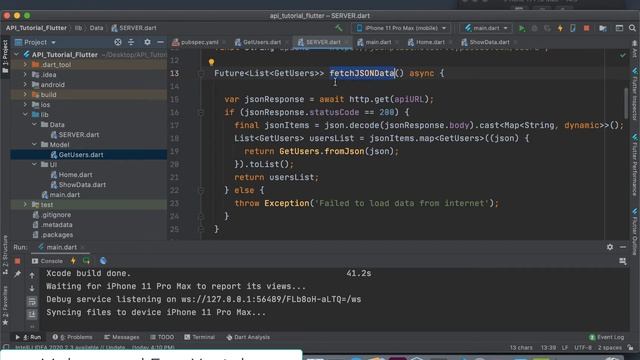Open the Search Everywhere magnifier
Viewport: 640px width, 360px height.
[x=632, y=28]
